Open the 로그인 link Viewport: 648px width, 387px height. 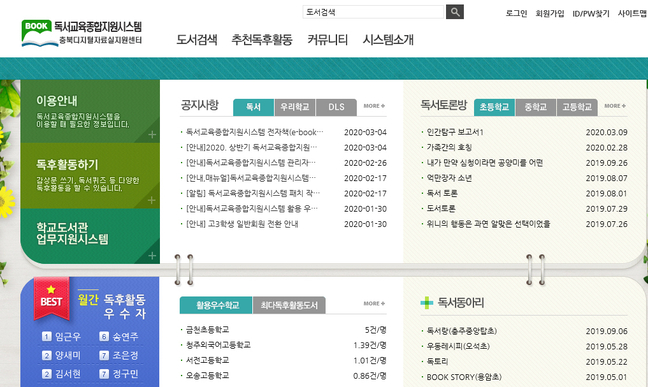516,13
